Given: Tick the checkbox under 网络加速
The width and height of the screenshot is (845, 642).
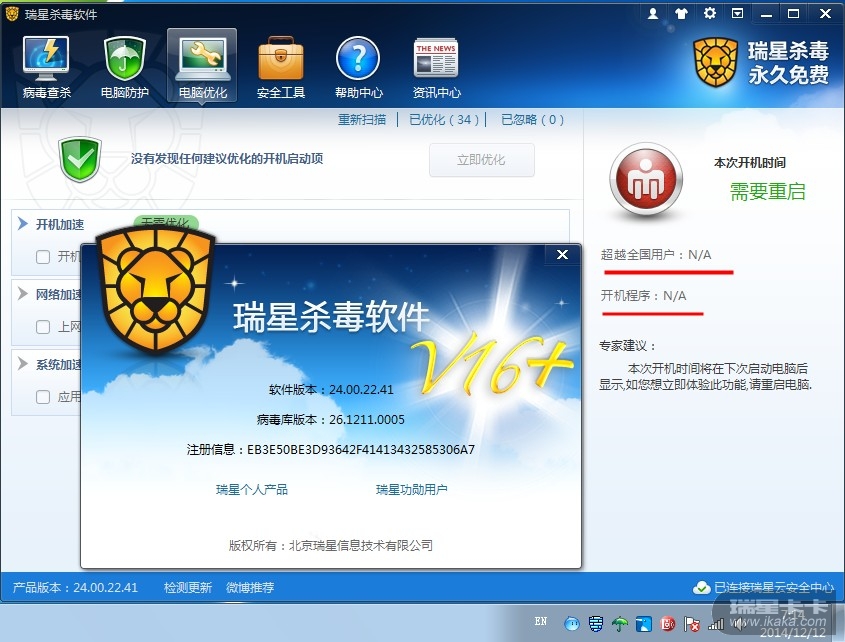Looking at the screenshot, I should pyautogui.click(x=43, y=327).
